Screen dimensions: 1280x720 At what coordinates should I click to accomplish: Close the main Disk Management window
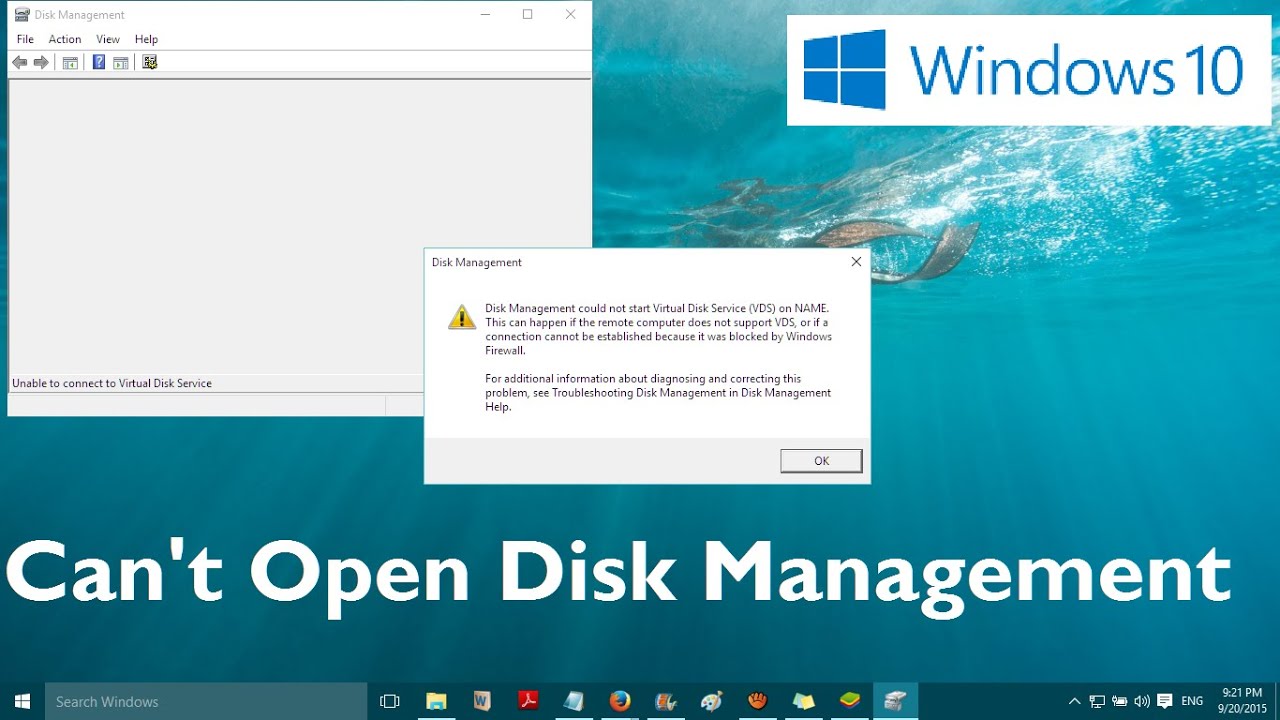[570, 14]
